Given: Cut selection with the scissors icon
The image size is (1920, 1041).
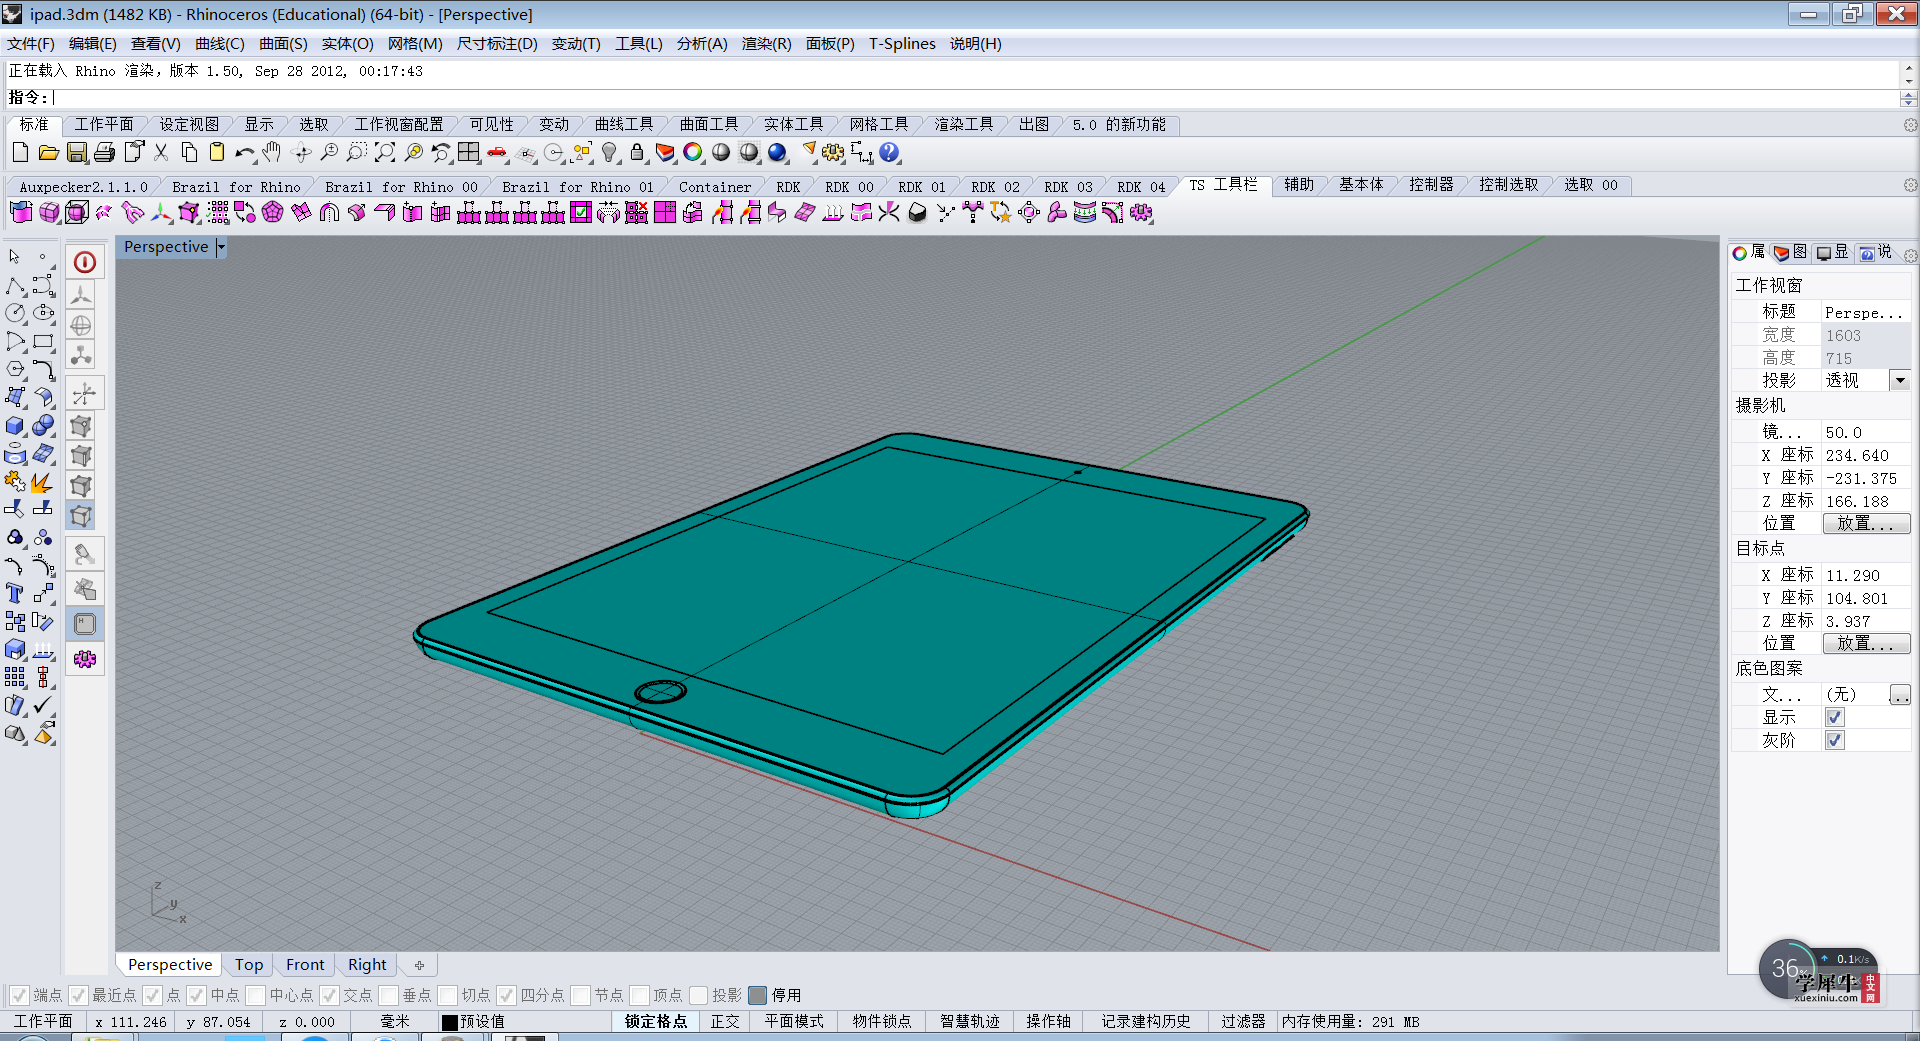Looking at the screenshot, I should tap(161, 153).
